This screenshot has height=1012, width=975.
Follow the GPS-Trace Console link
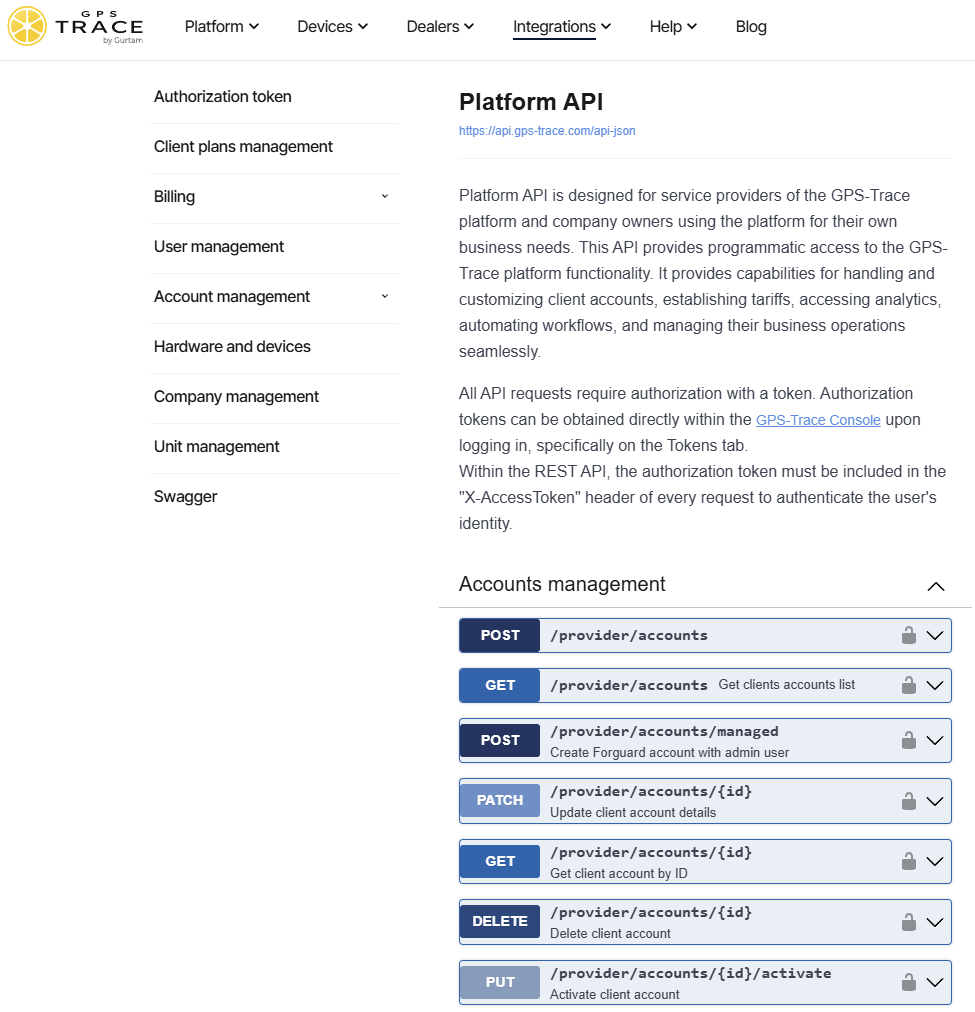click(818, 420)
